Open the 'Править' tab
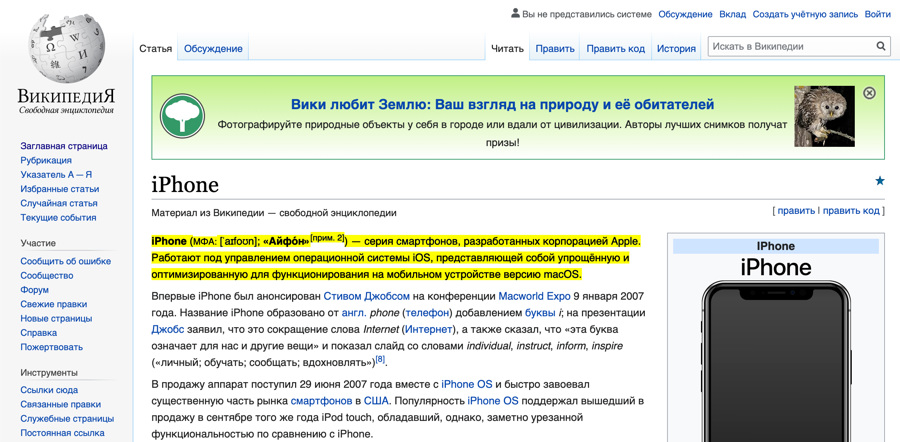This screenshot has width=900, height=442. tap(555, 49)
